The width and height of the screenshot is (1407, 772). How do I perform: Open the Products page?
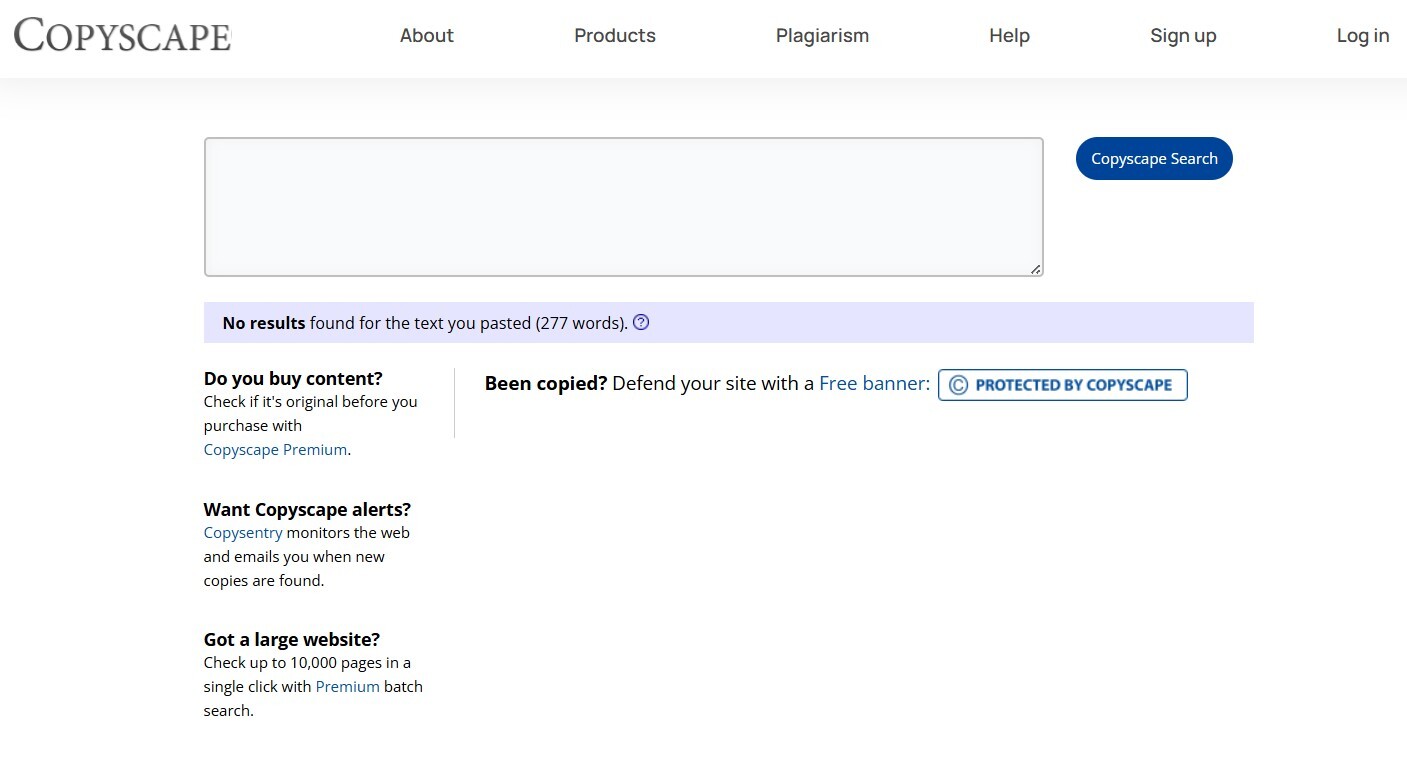(x=614, y=36)
